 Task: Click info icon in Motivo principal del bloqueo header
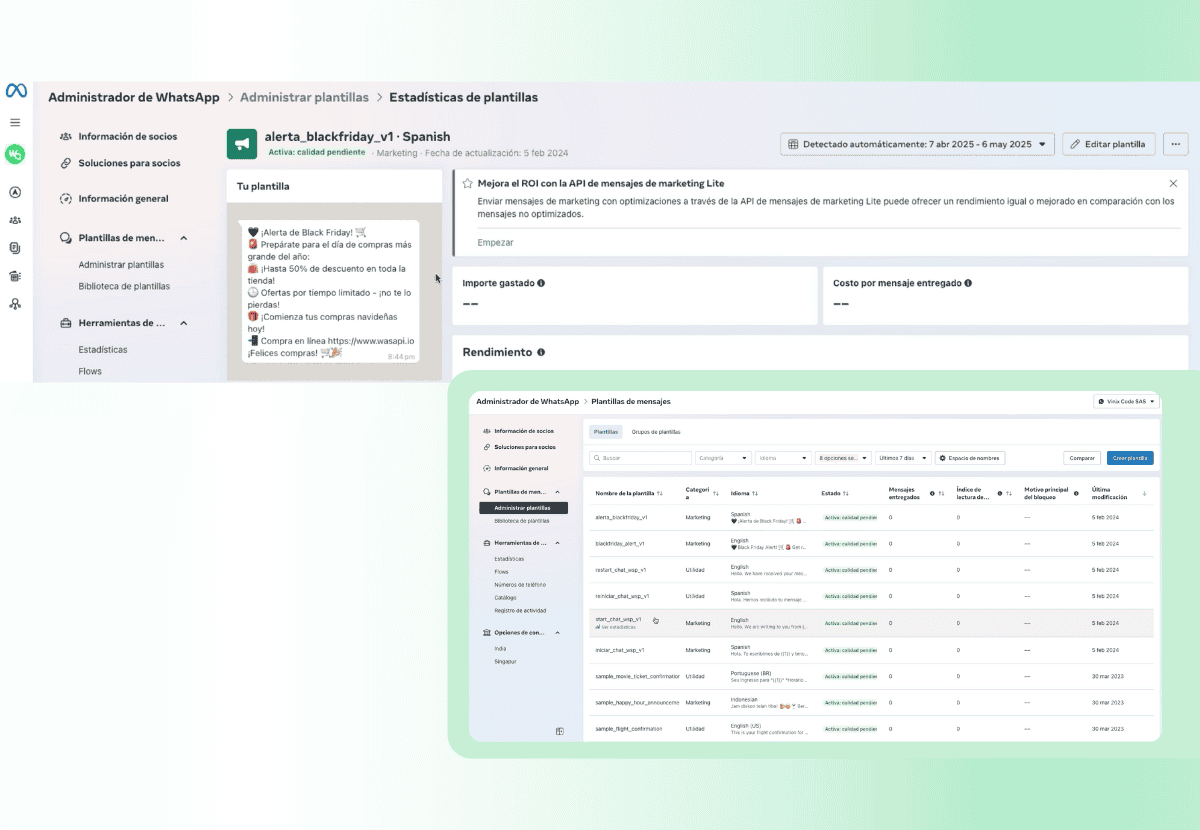tap(1076, 494)
